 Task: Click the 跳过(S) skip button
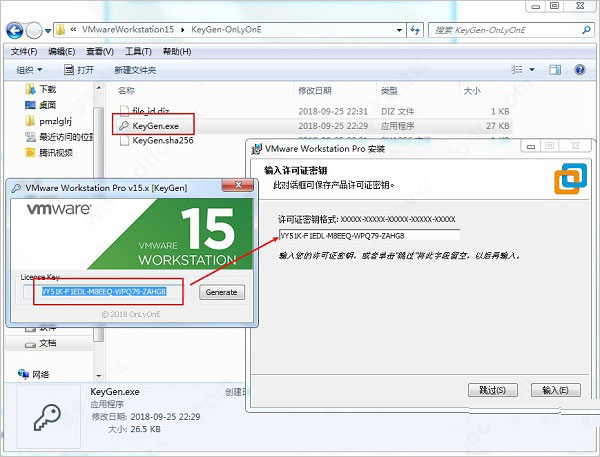(492, 390)
